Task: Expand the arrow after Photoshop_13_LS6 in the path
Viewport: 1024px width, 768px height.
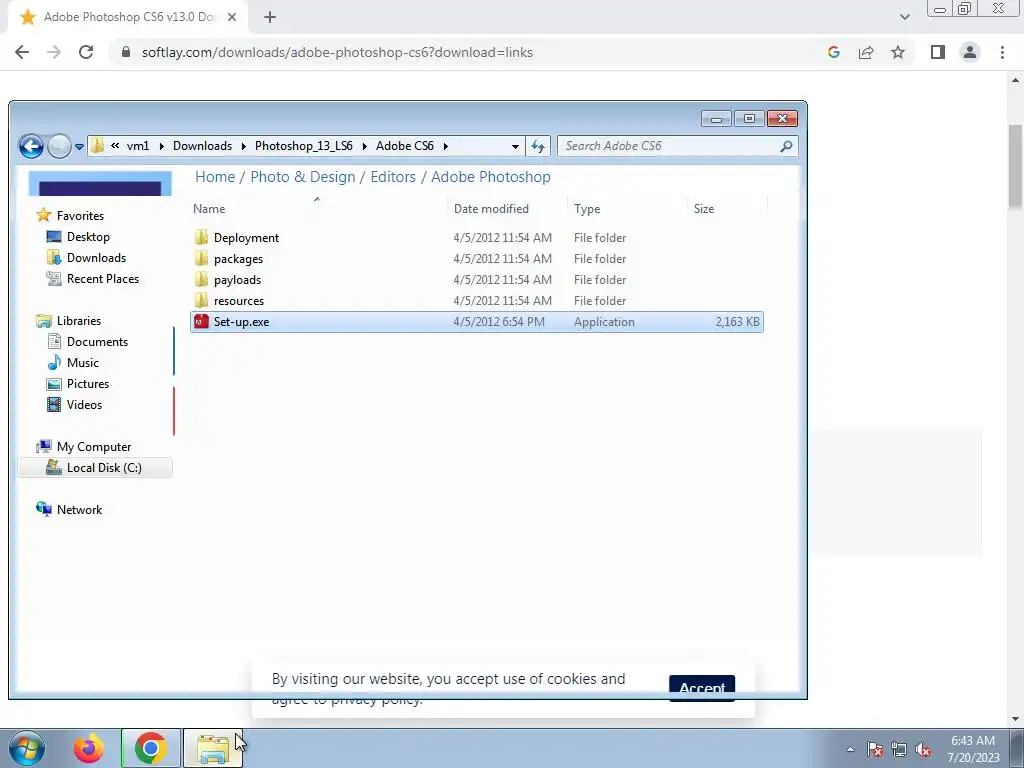Action: pyautogui.click(x=364, y=146)
